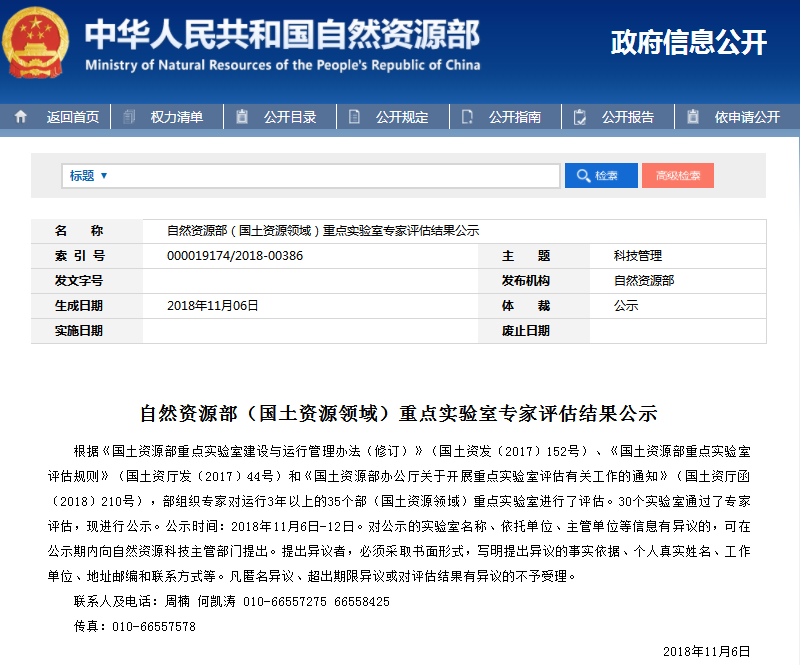Click the 公开规定 page icon
Image resolution: width=800 pixels, height=665 pixels.
click(x=355, y=117)
